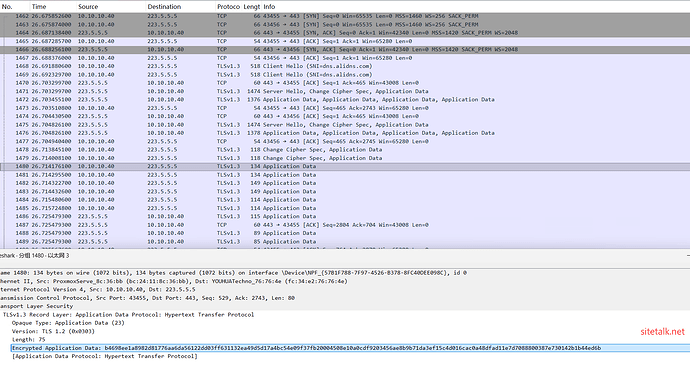Viewport: 690px width, 380px height.
Task: Select packet 1472 with length 1376
Action: coord(345,100)
